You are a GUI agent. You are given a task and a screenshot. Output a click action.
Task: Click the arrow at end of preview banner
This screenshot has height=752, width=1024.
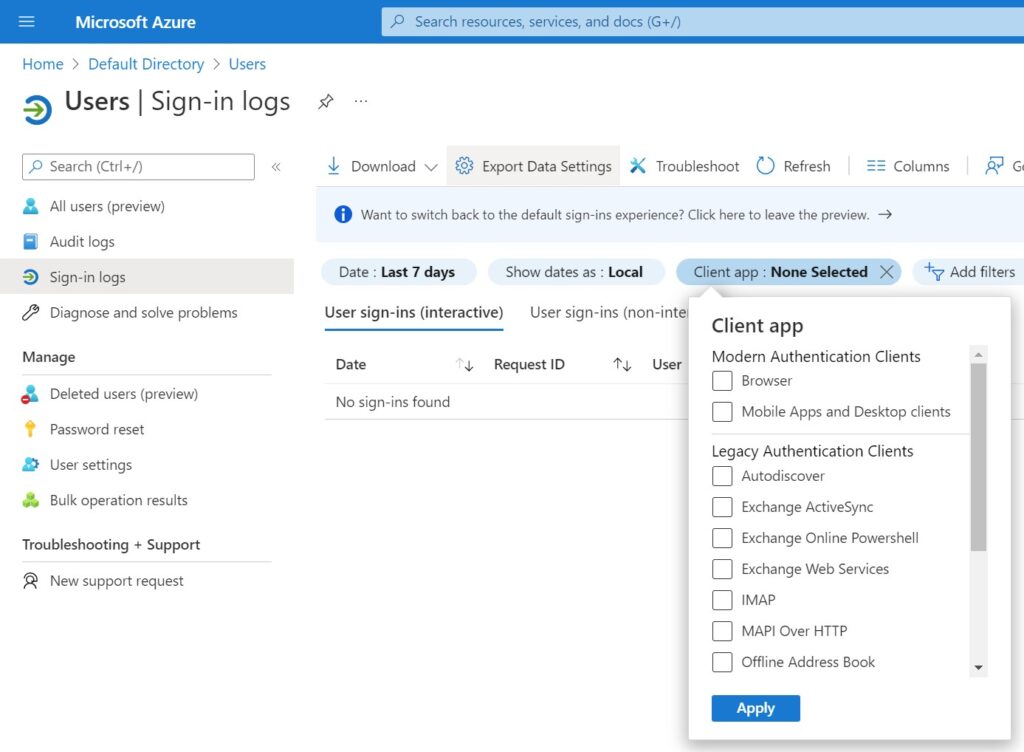pos(885,214)
